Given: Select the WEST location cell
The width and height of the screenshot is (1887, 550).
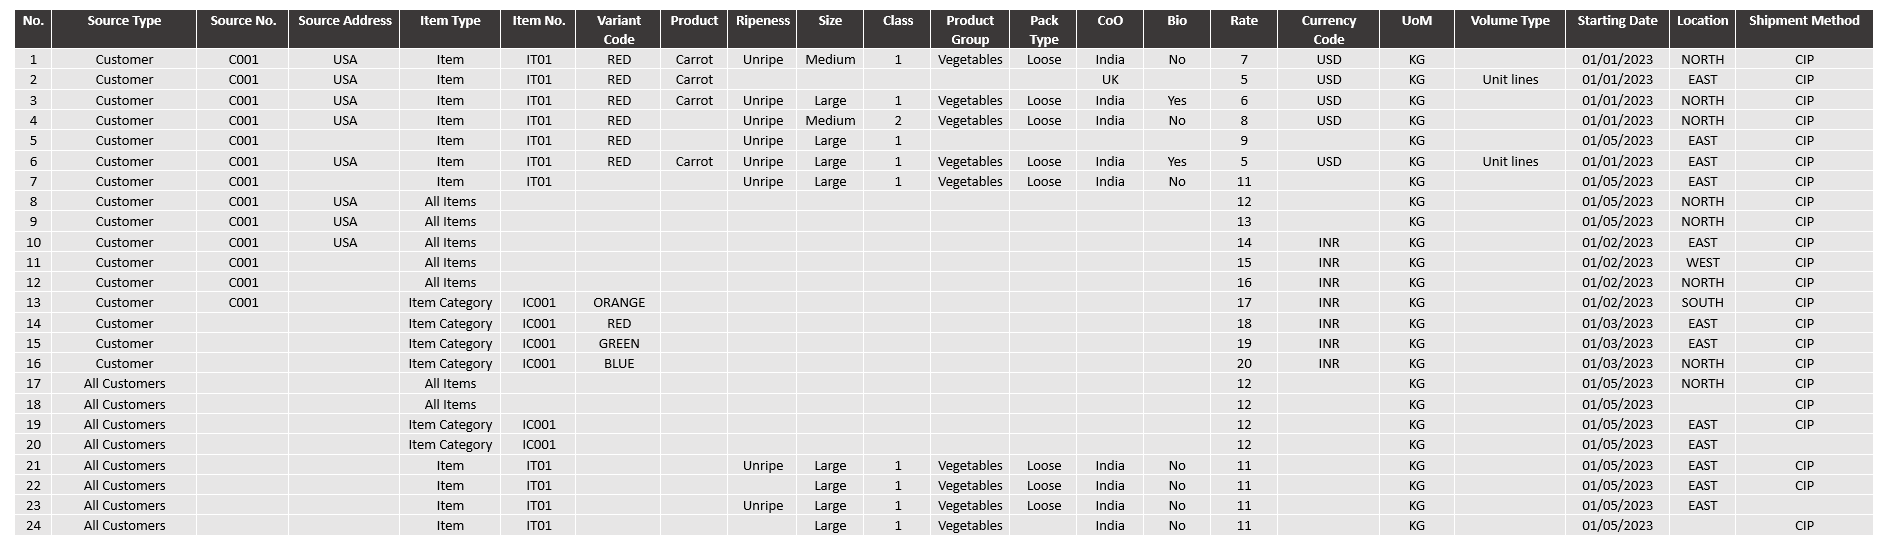Looking at the screenshot, I should tap(1702, 263).
